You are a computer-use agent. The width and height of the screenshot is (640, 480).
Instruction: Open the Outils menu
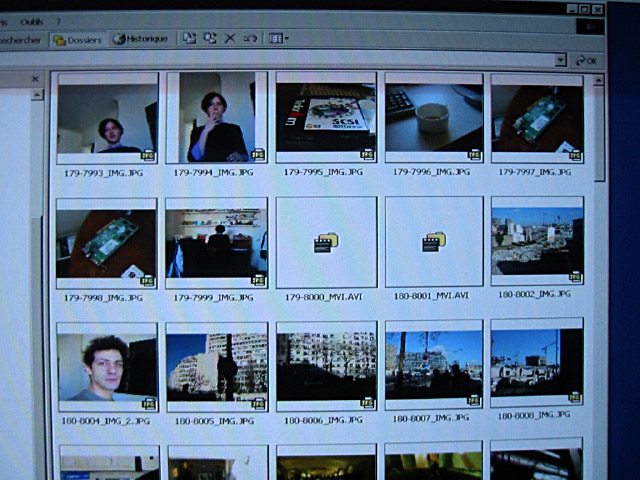click(32, 22)
